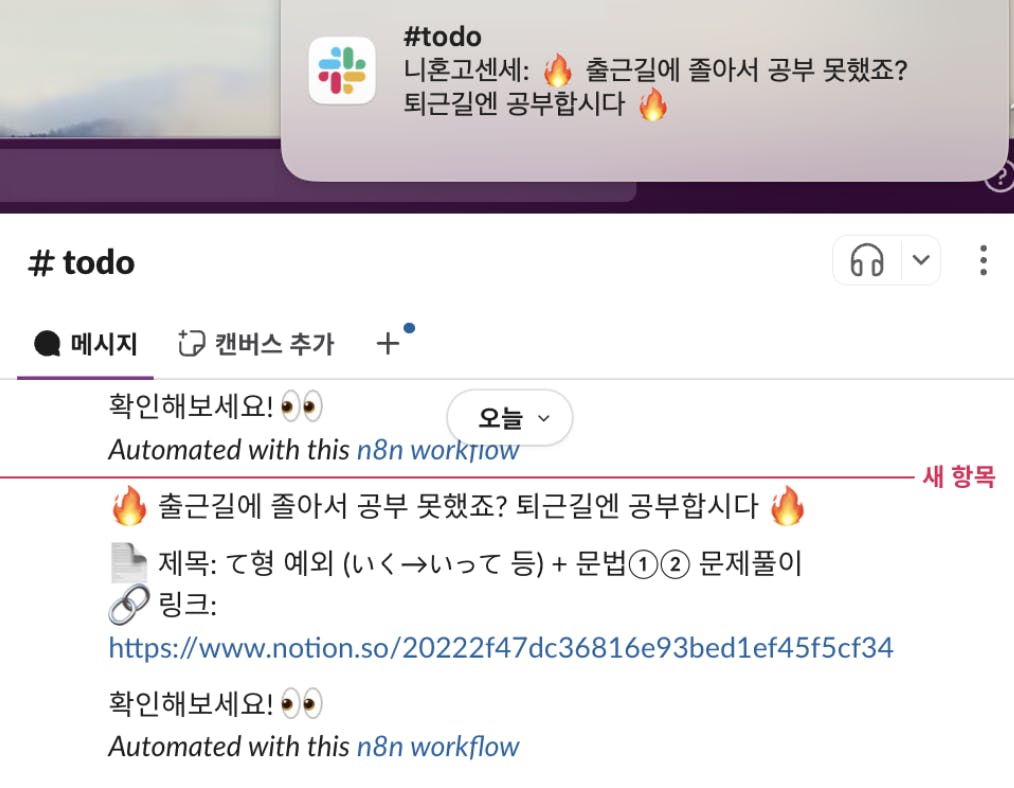Click the speech bubble message icon
This screenshot has height=788, width=1014.
[47, 344]
